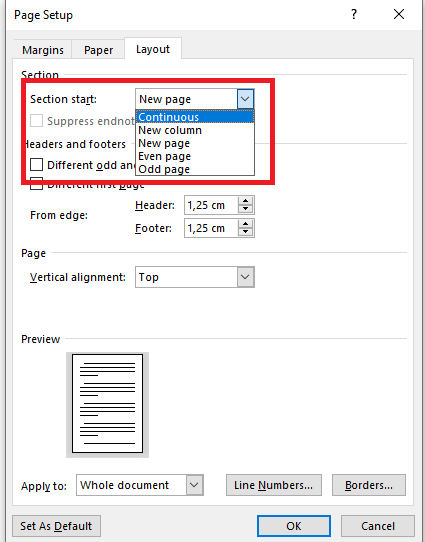
Task: Switch to the Margins tab
Action: coord(43,50)
